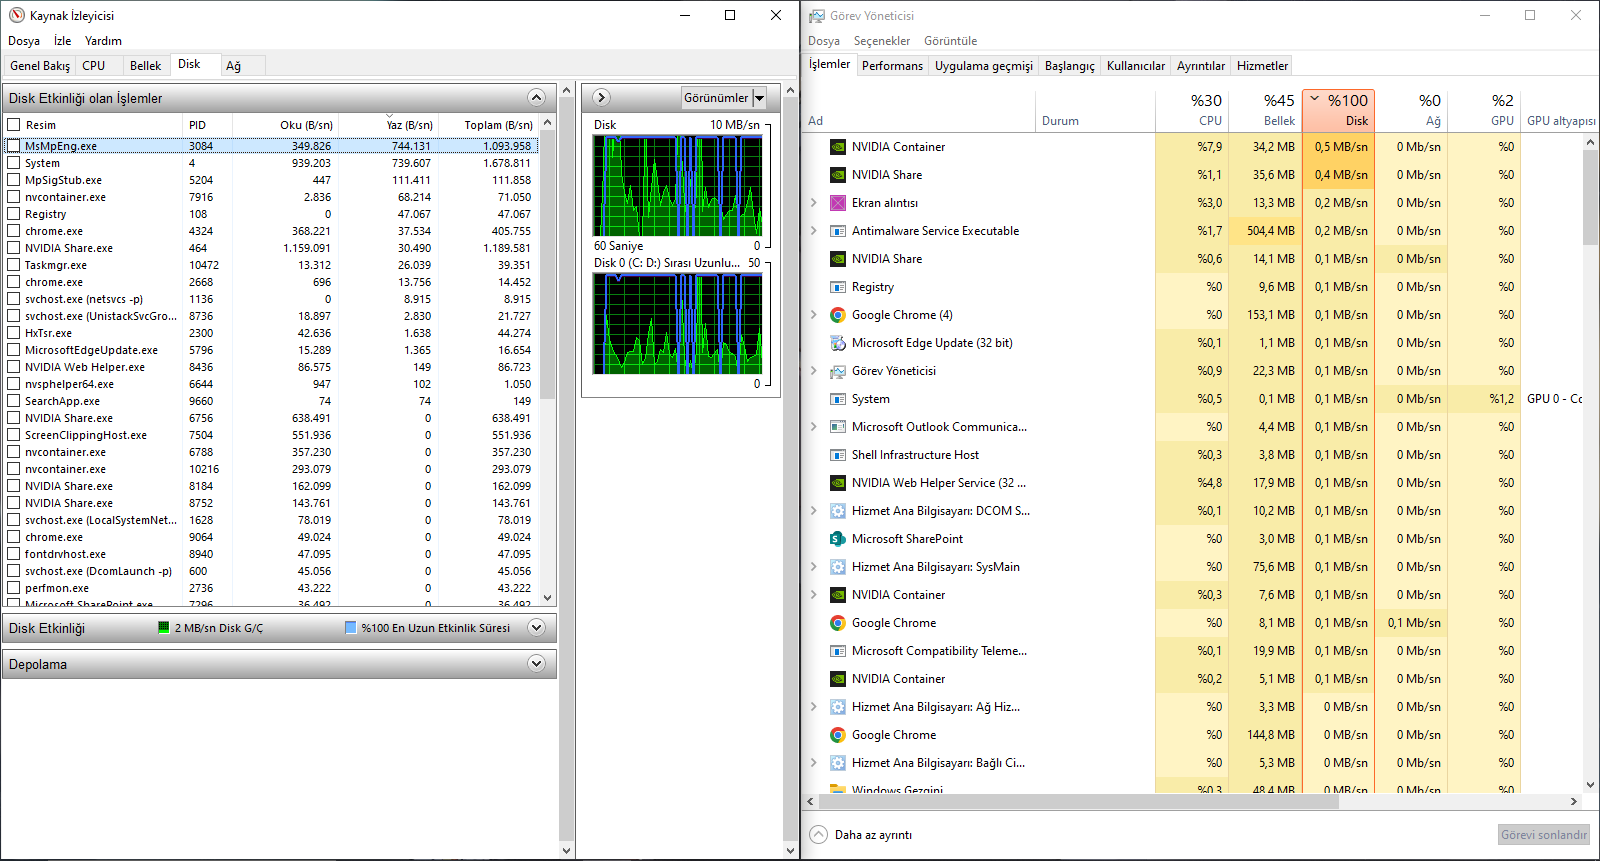Collapse Disk Etkinliği olan İşlemler section
Screen dimensions: 1600x861
pyautogui.click(x=537, y=98)
